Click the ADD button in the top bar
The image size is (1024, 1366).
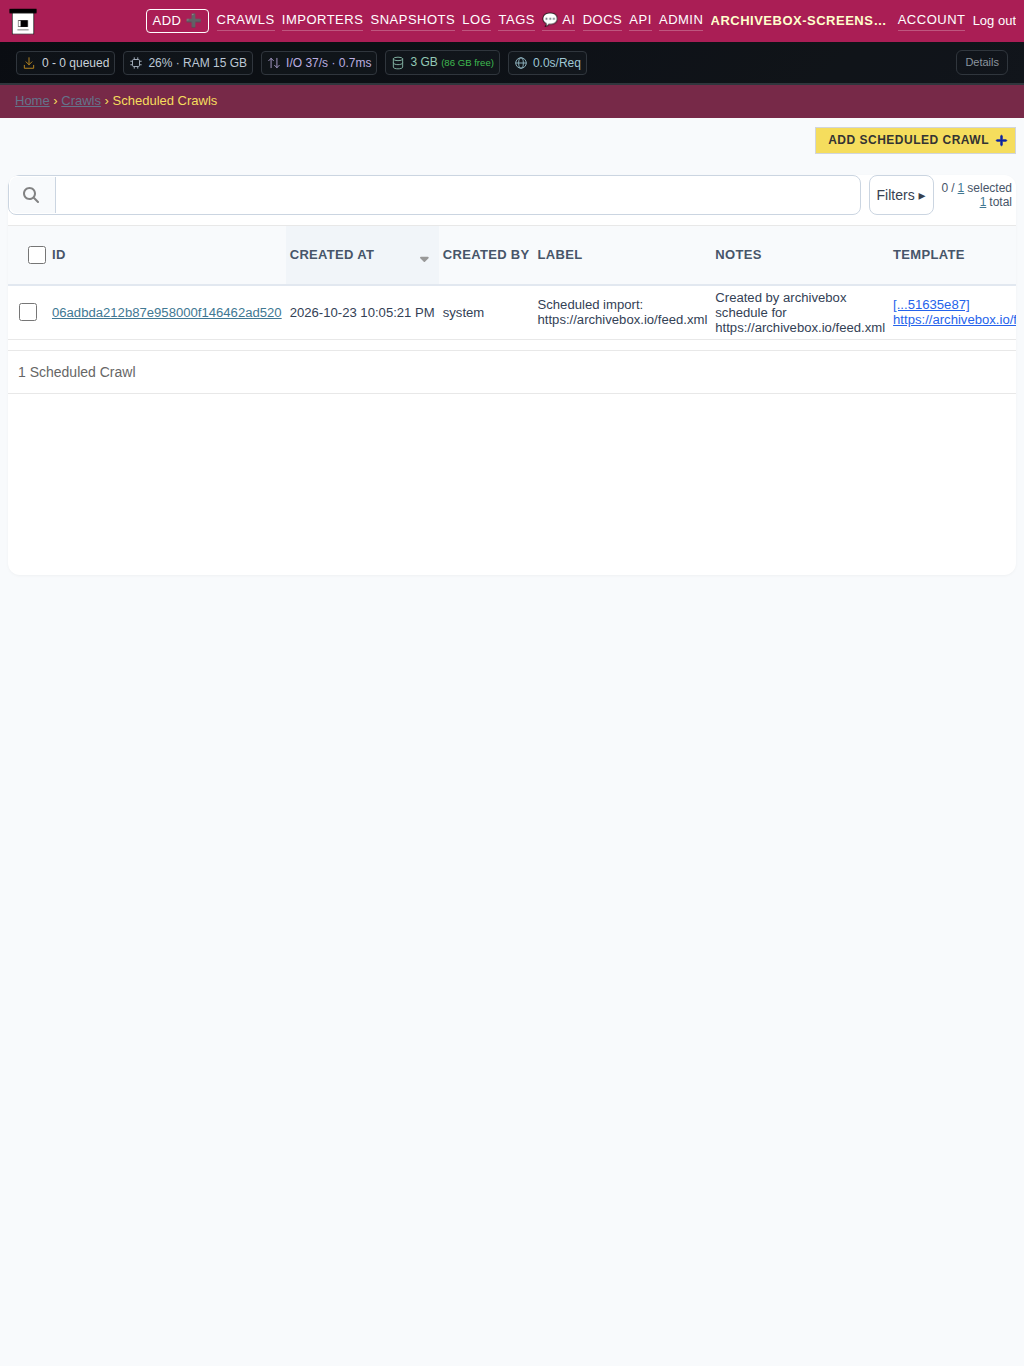coord(177,21)
